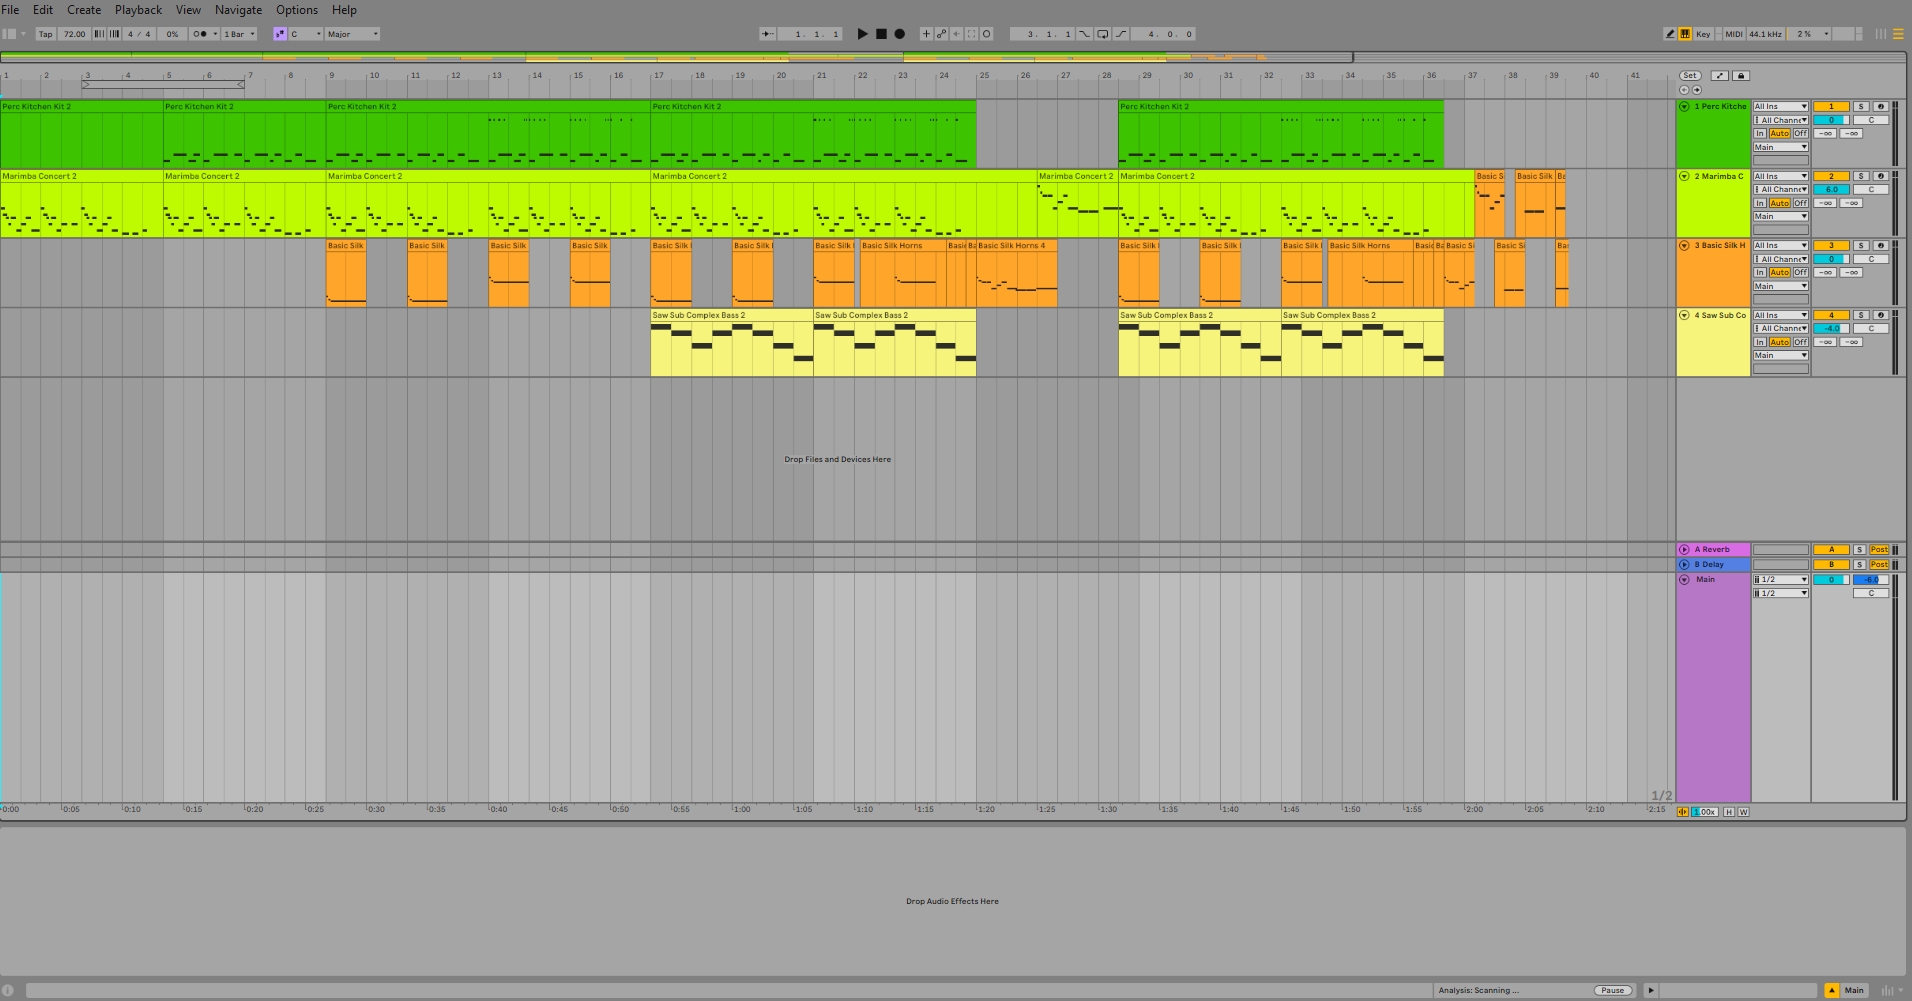
Task: Click the Arrangement Record button
Action: click(x=900, y=34)
